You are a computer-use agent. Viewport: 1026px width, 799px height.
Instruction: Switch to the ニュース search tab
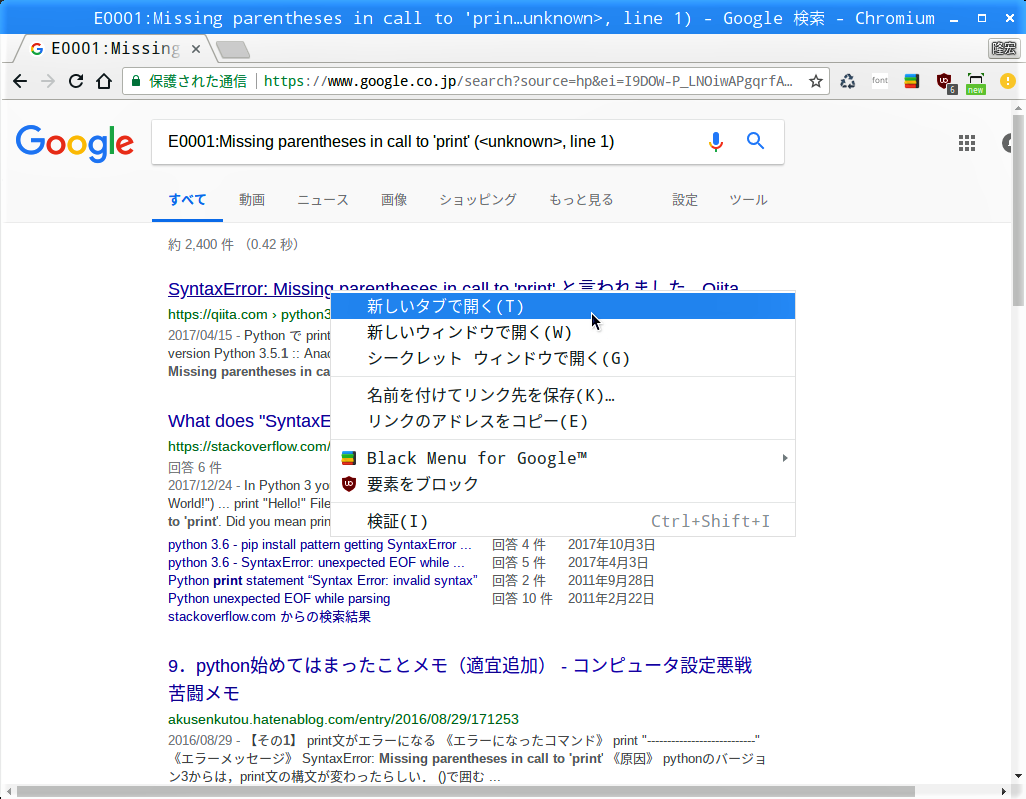(x=323, y=200)
